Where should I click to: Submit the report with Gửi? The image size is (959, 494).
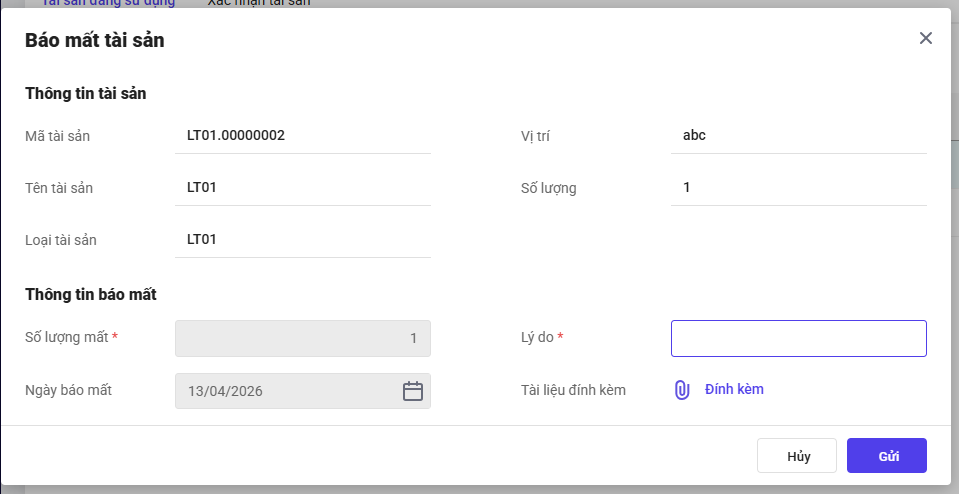[886, 456]
